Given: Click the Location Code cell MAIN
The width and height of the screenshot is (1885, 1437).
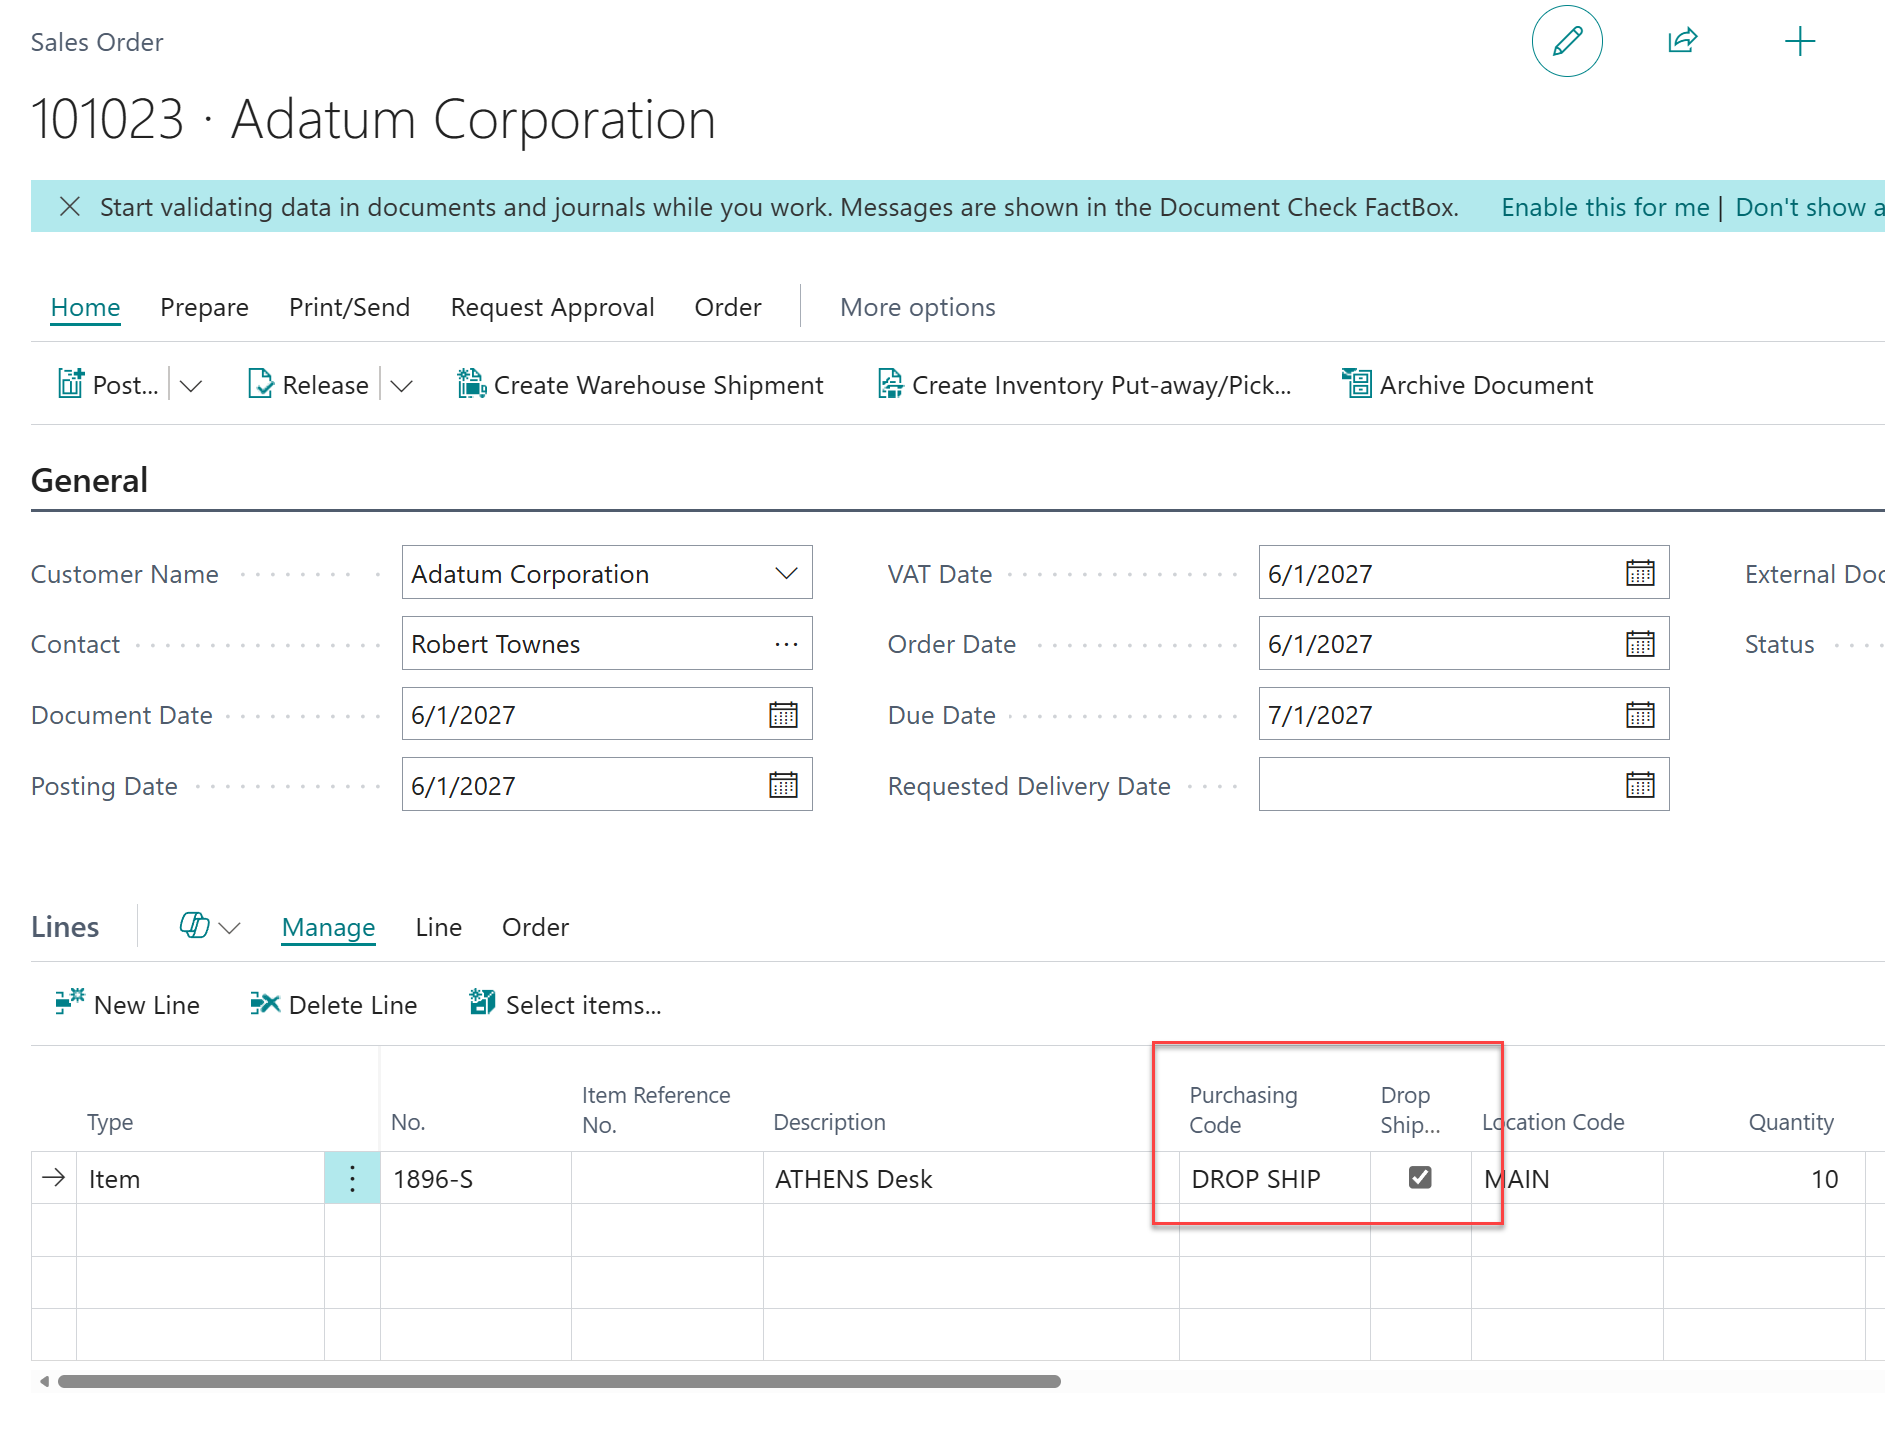Looking at the screenshot, I should (1567, 1178).
